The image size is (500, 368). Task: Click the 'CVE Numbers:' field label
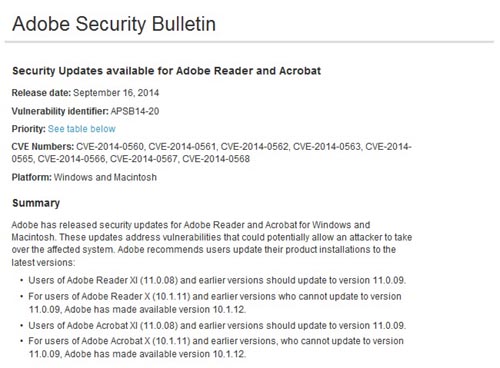coord(43,147)
